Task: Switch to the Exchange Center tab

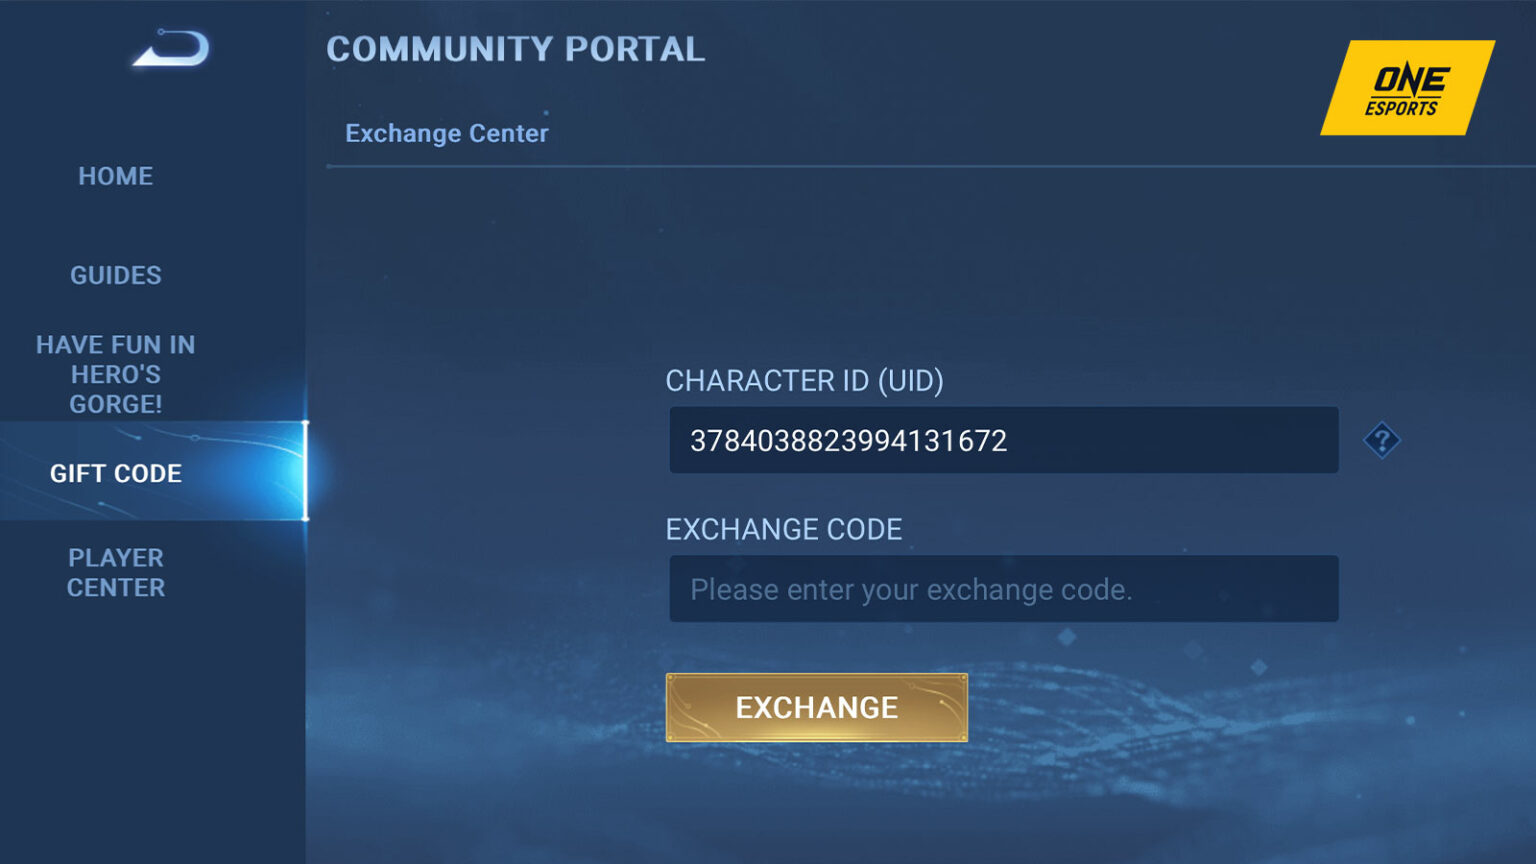Action: click(447, 132)
